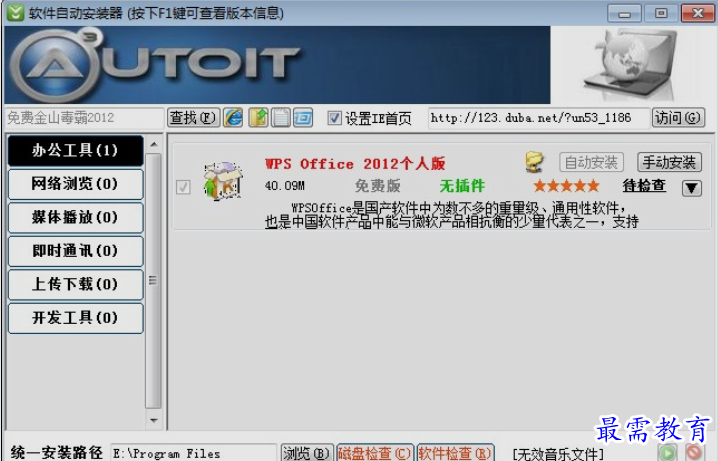Click the 浏览(B) browse button
The width and height of the screenshot is (718, 461).
[x=307, y=453]
